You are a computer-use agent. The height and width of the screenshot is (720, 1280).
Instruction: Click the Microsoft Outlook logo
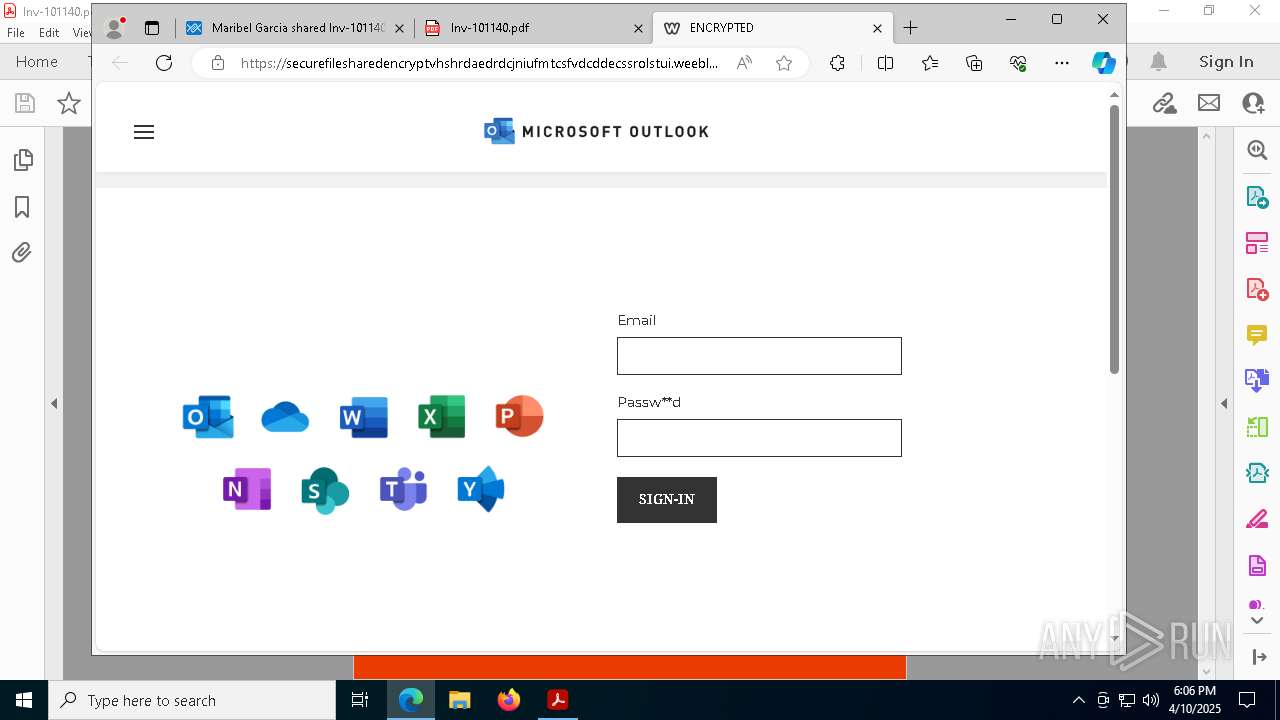coord(596,131)
